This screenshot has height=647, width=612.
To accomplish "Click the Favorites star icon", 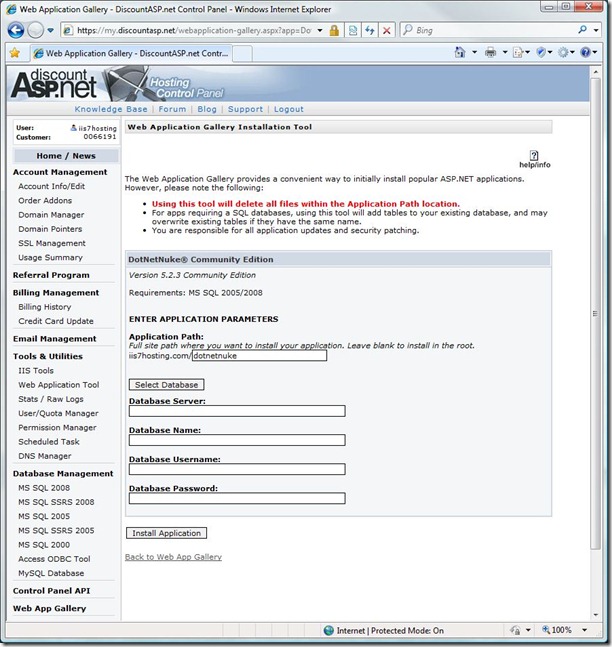I will click(x=15, y=53).
